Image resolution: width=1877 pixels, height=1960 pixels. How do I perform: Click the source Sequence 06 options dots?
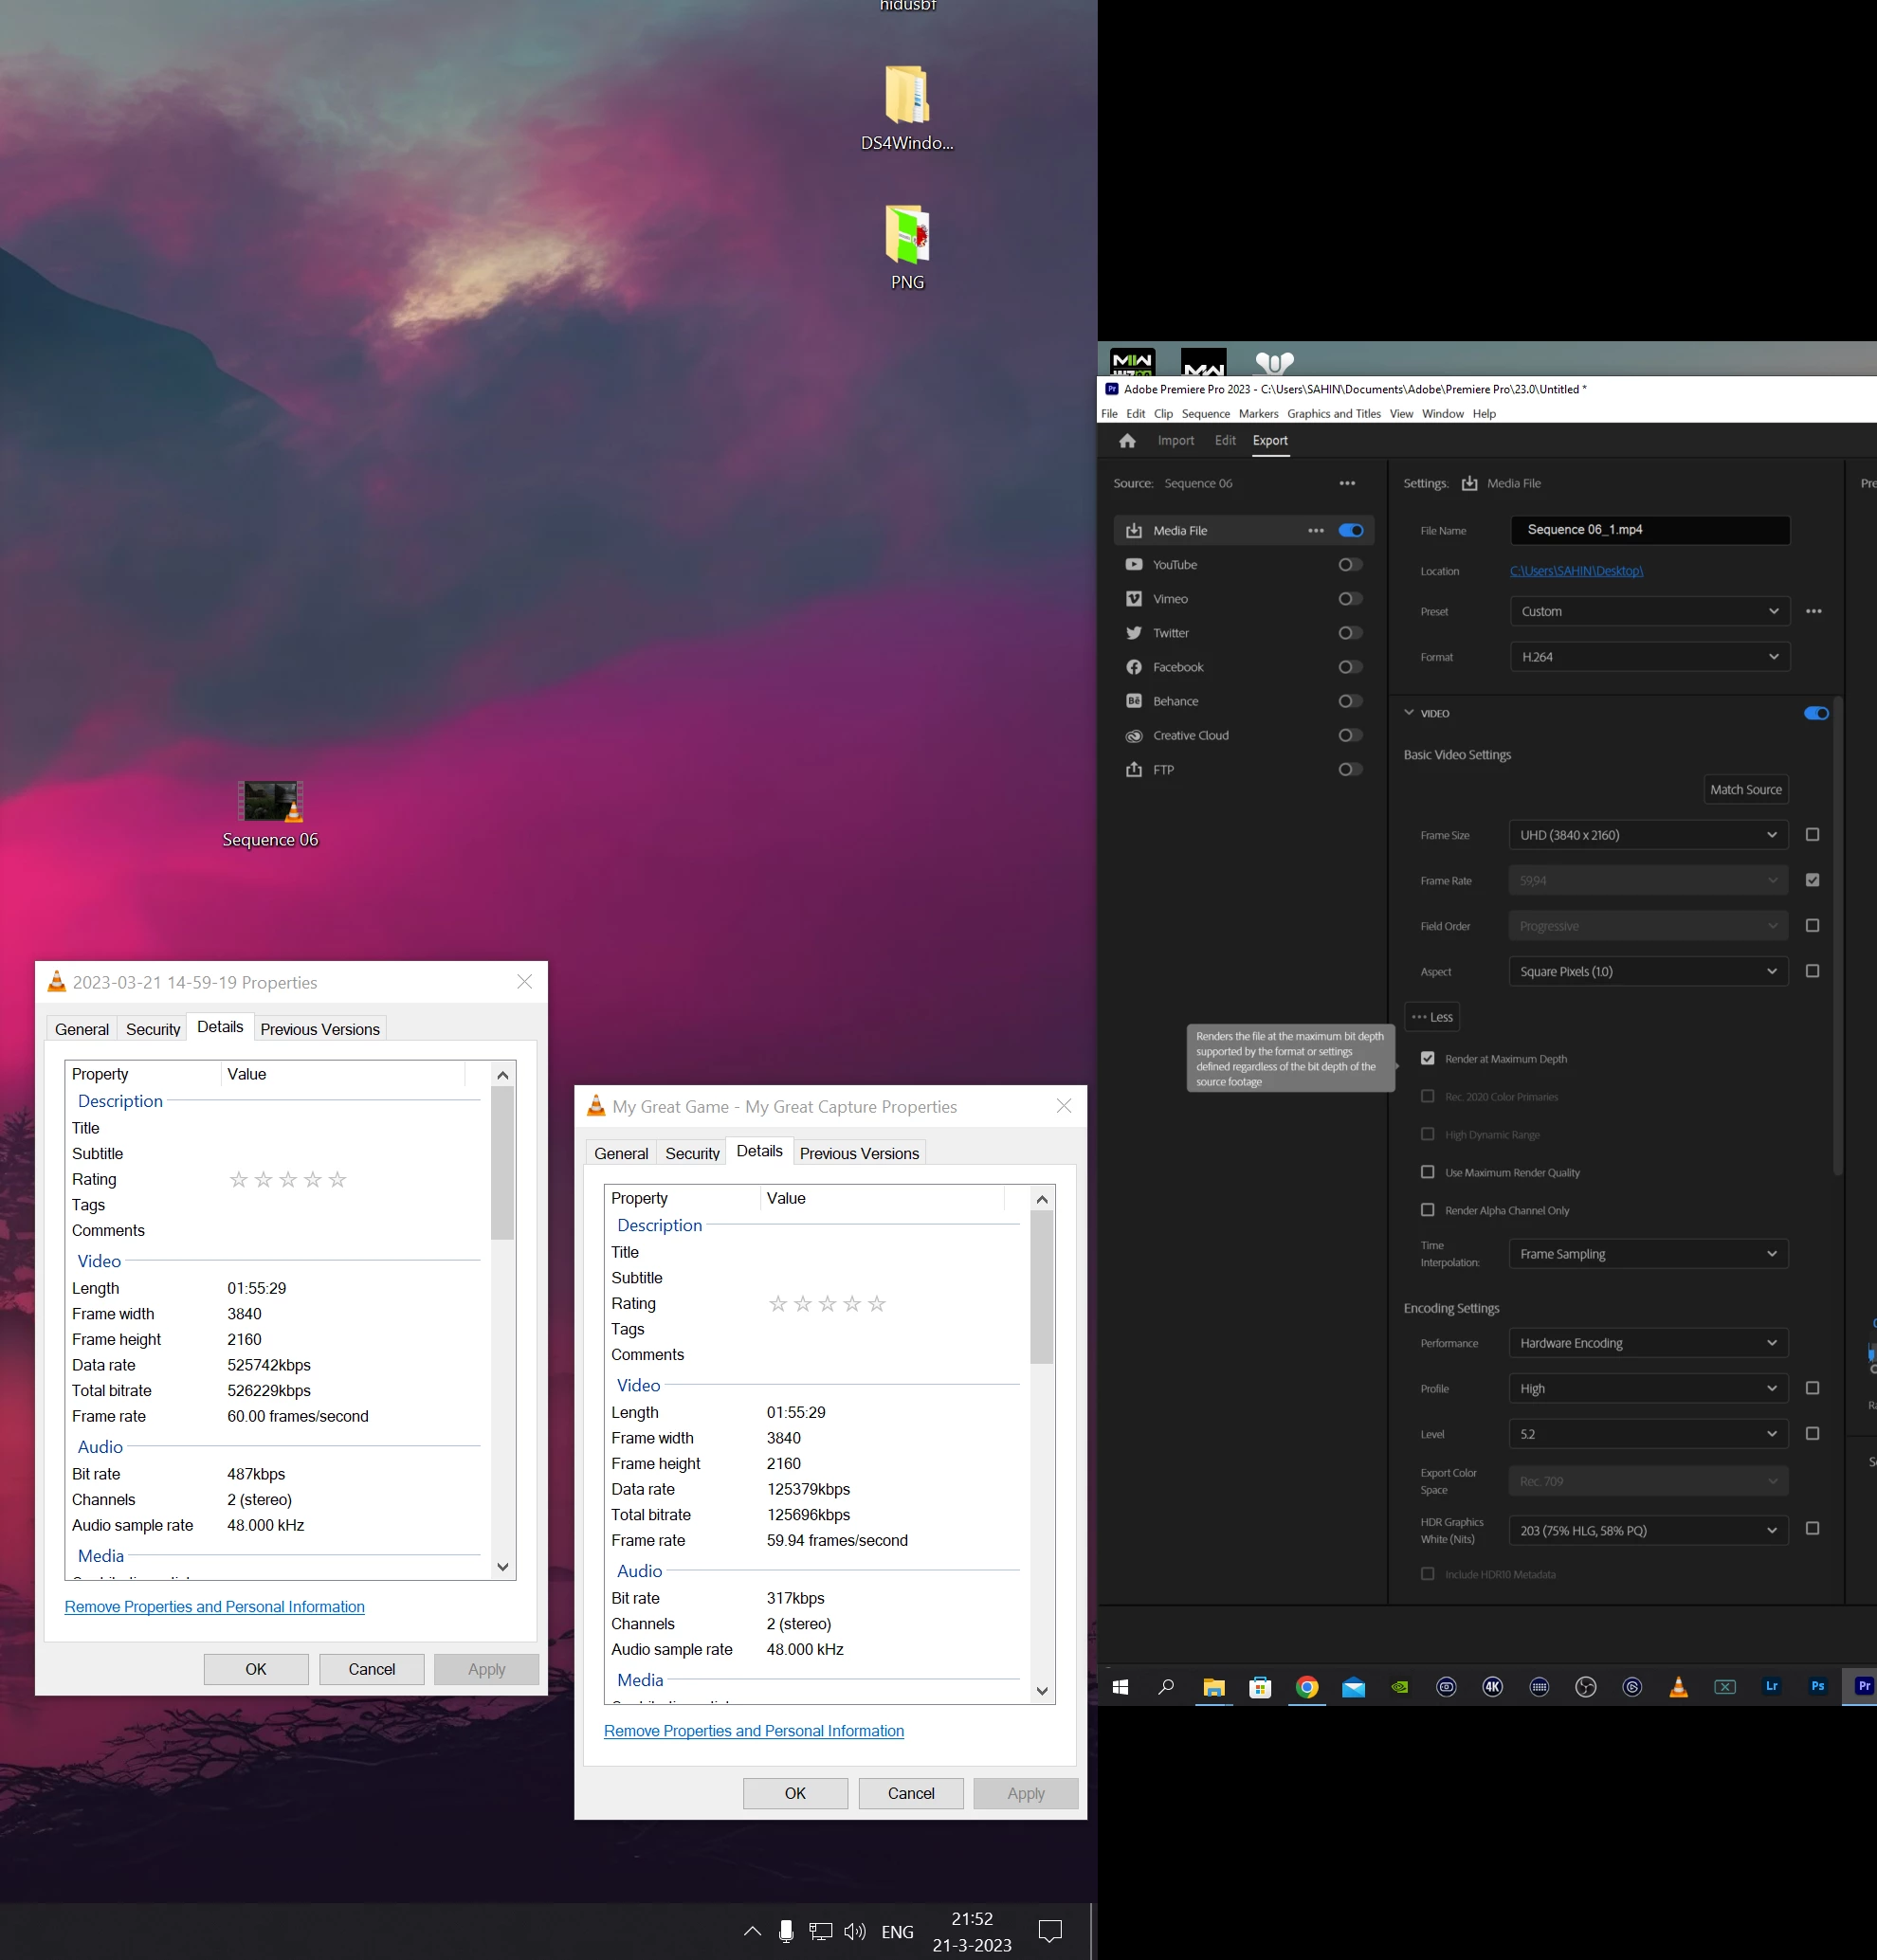1347,484
